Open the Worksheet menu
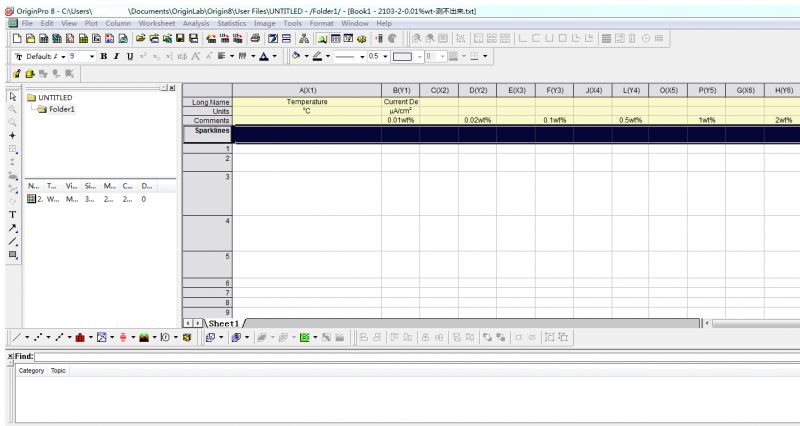Viewport: 800px width, 426px height. [157, 23]
